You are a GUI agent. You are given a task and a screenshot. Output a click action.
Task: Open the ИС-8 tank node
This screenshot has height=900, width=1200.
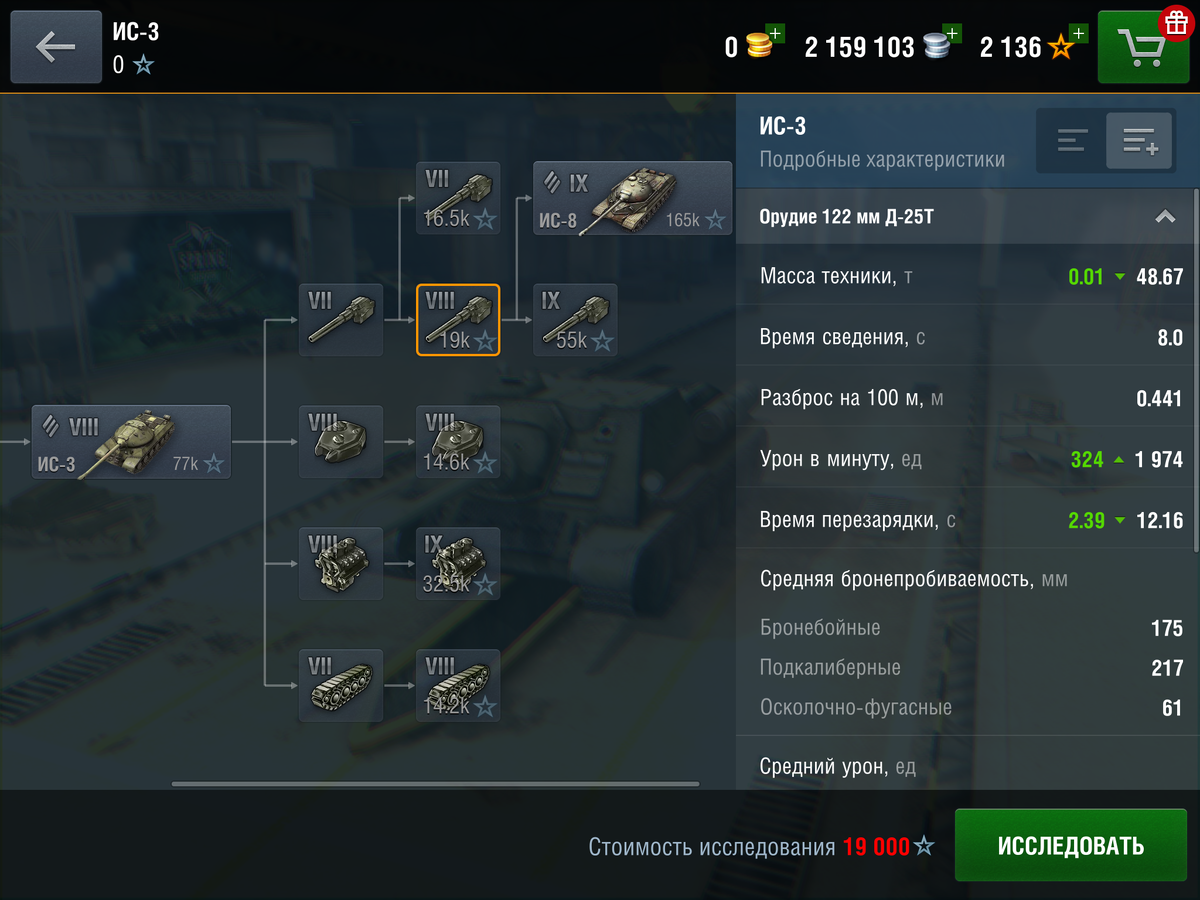tap(633, 198)
